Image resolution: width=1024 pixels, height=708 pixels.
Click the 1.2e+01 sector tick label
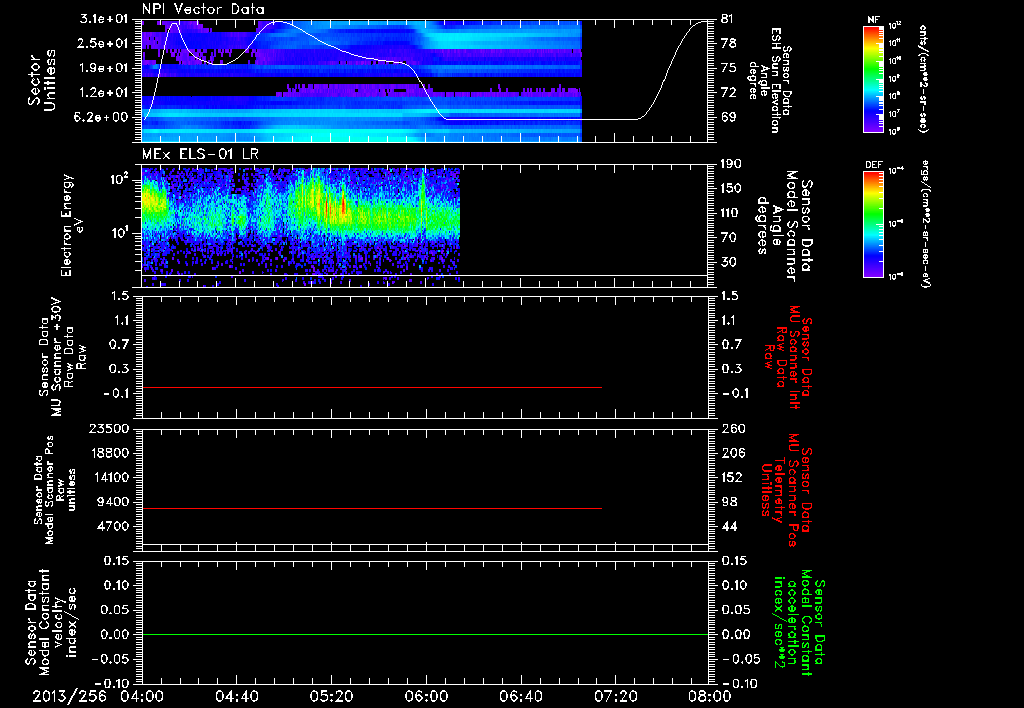106,93
